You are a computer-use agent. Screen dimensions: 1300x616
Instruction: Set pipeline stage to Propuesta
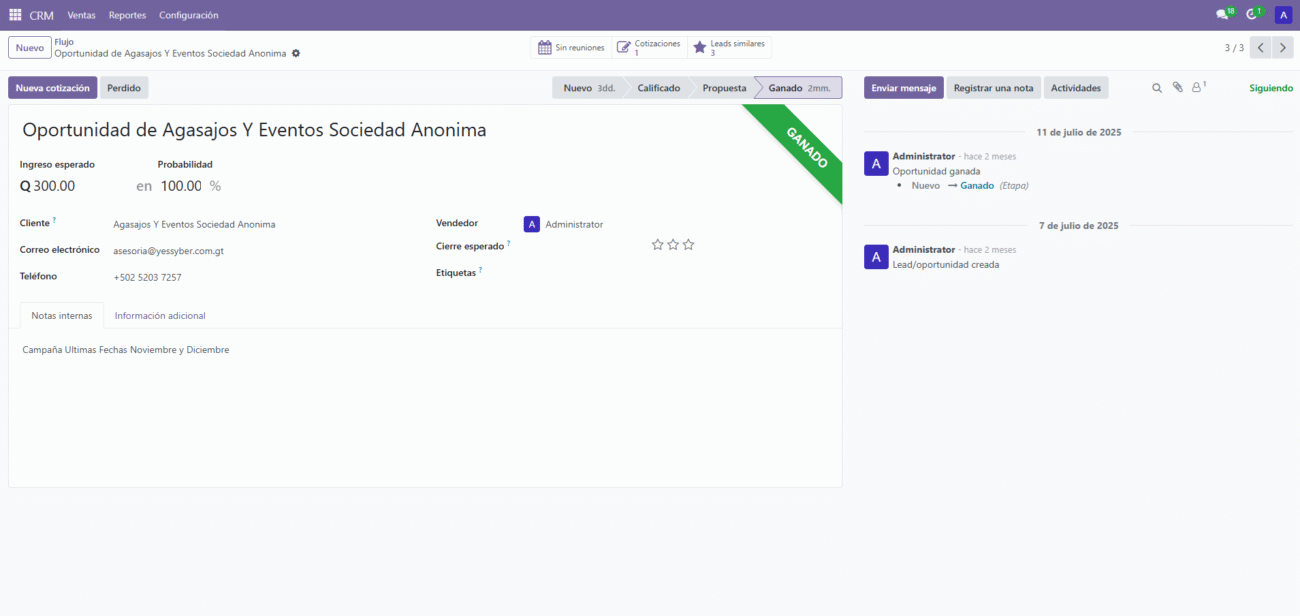[724, 88]
